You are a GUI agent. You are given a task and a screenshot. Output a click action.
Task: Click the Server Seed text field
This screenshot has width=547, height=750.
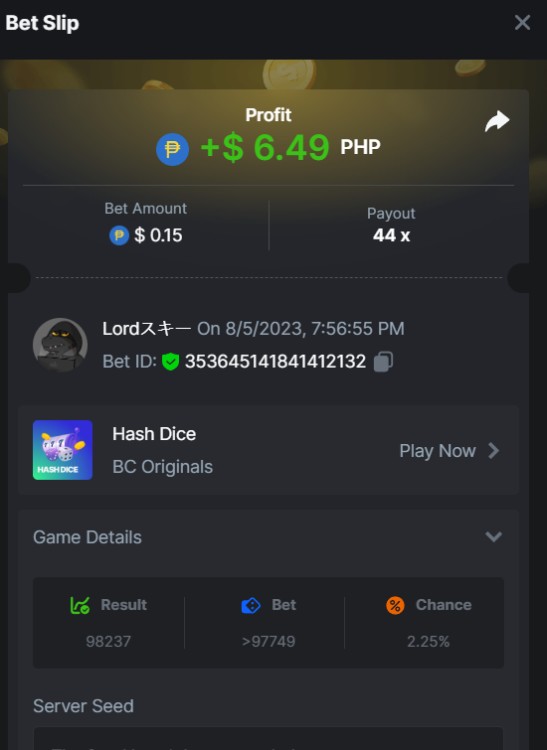pyautogui.click(x=268, y=739)
